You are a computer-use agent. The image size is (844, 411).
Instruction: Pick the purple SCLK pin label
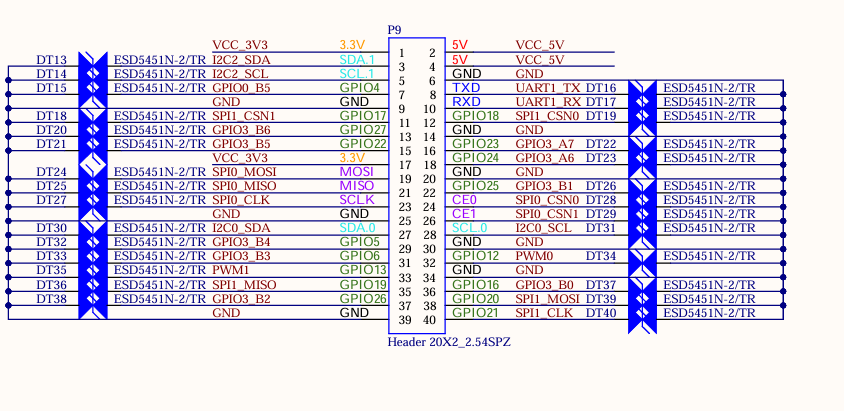356,200
